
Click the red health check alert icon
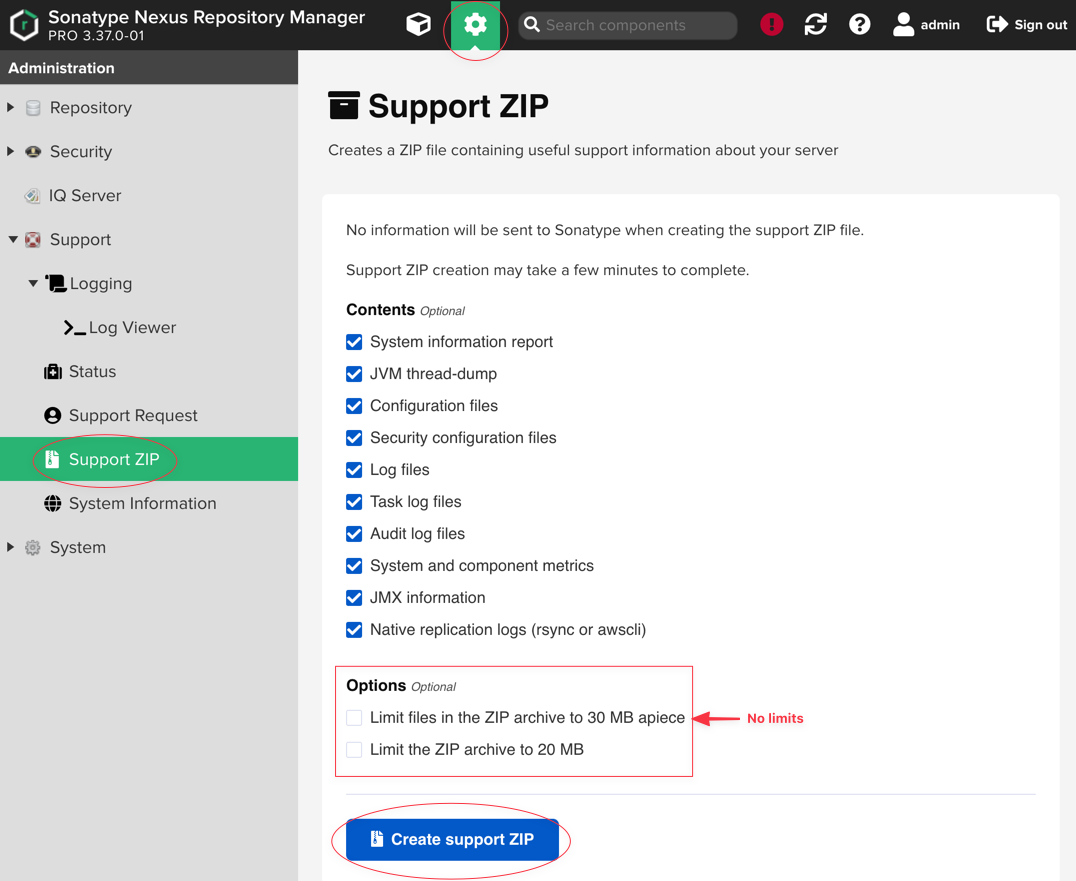pyautogui.click(x=771, y=23)
